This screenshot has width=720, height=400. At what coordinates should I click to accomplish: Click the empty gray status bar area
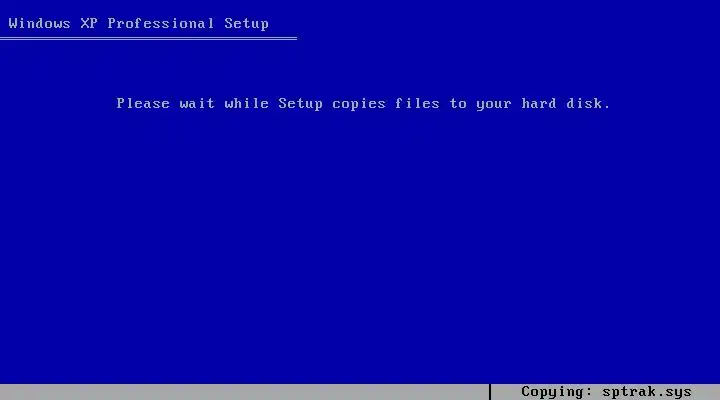click(244, 392)
